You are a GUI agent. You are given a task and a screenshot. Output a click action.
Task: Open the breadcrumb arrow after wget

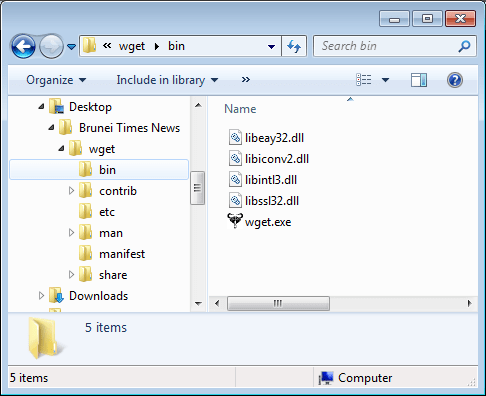pyautogui.click(x=157, y=46)
